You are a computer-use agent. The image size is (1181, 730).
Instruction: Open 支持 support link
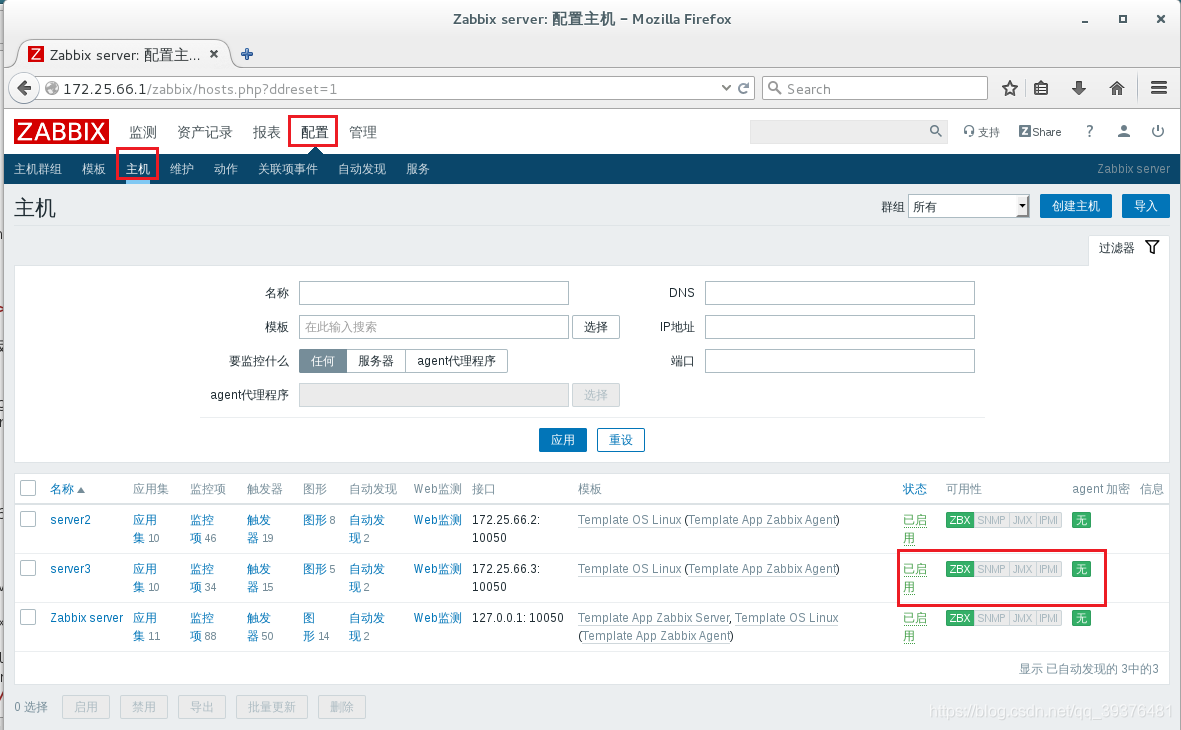pos(981,132)
